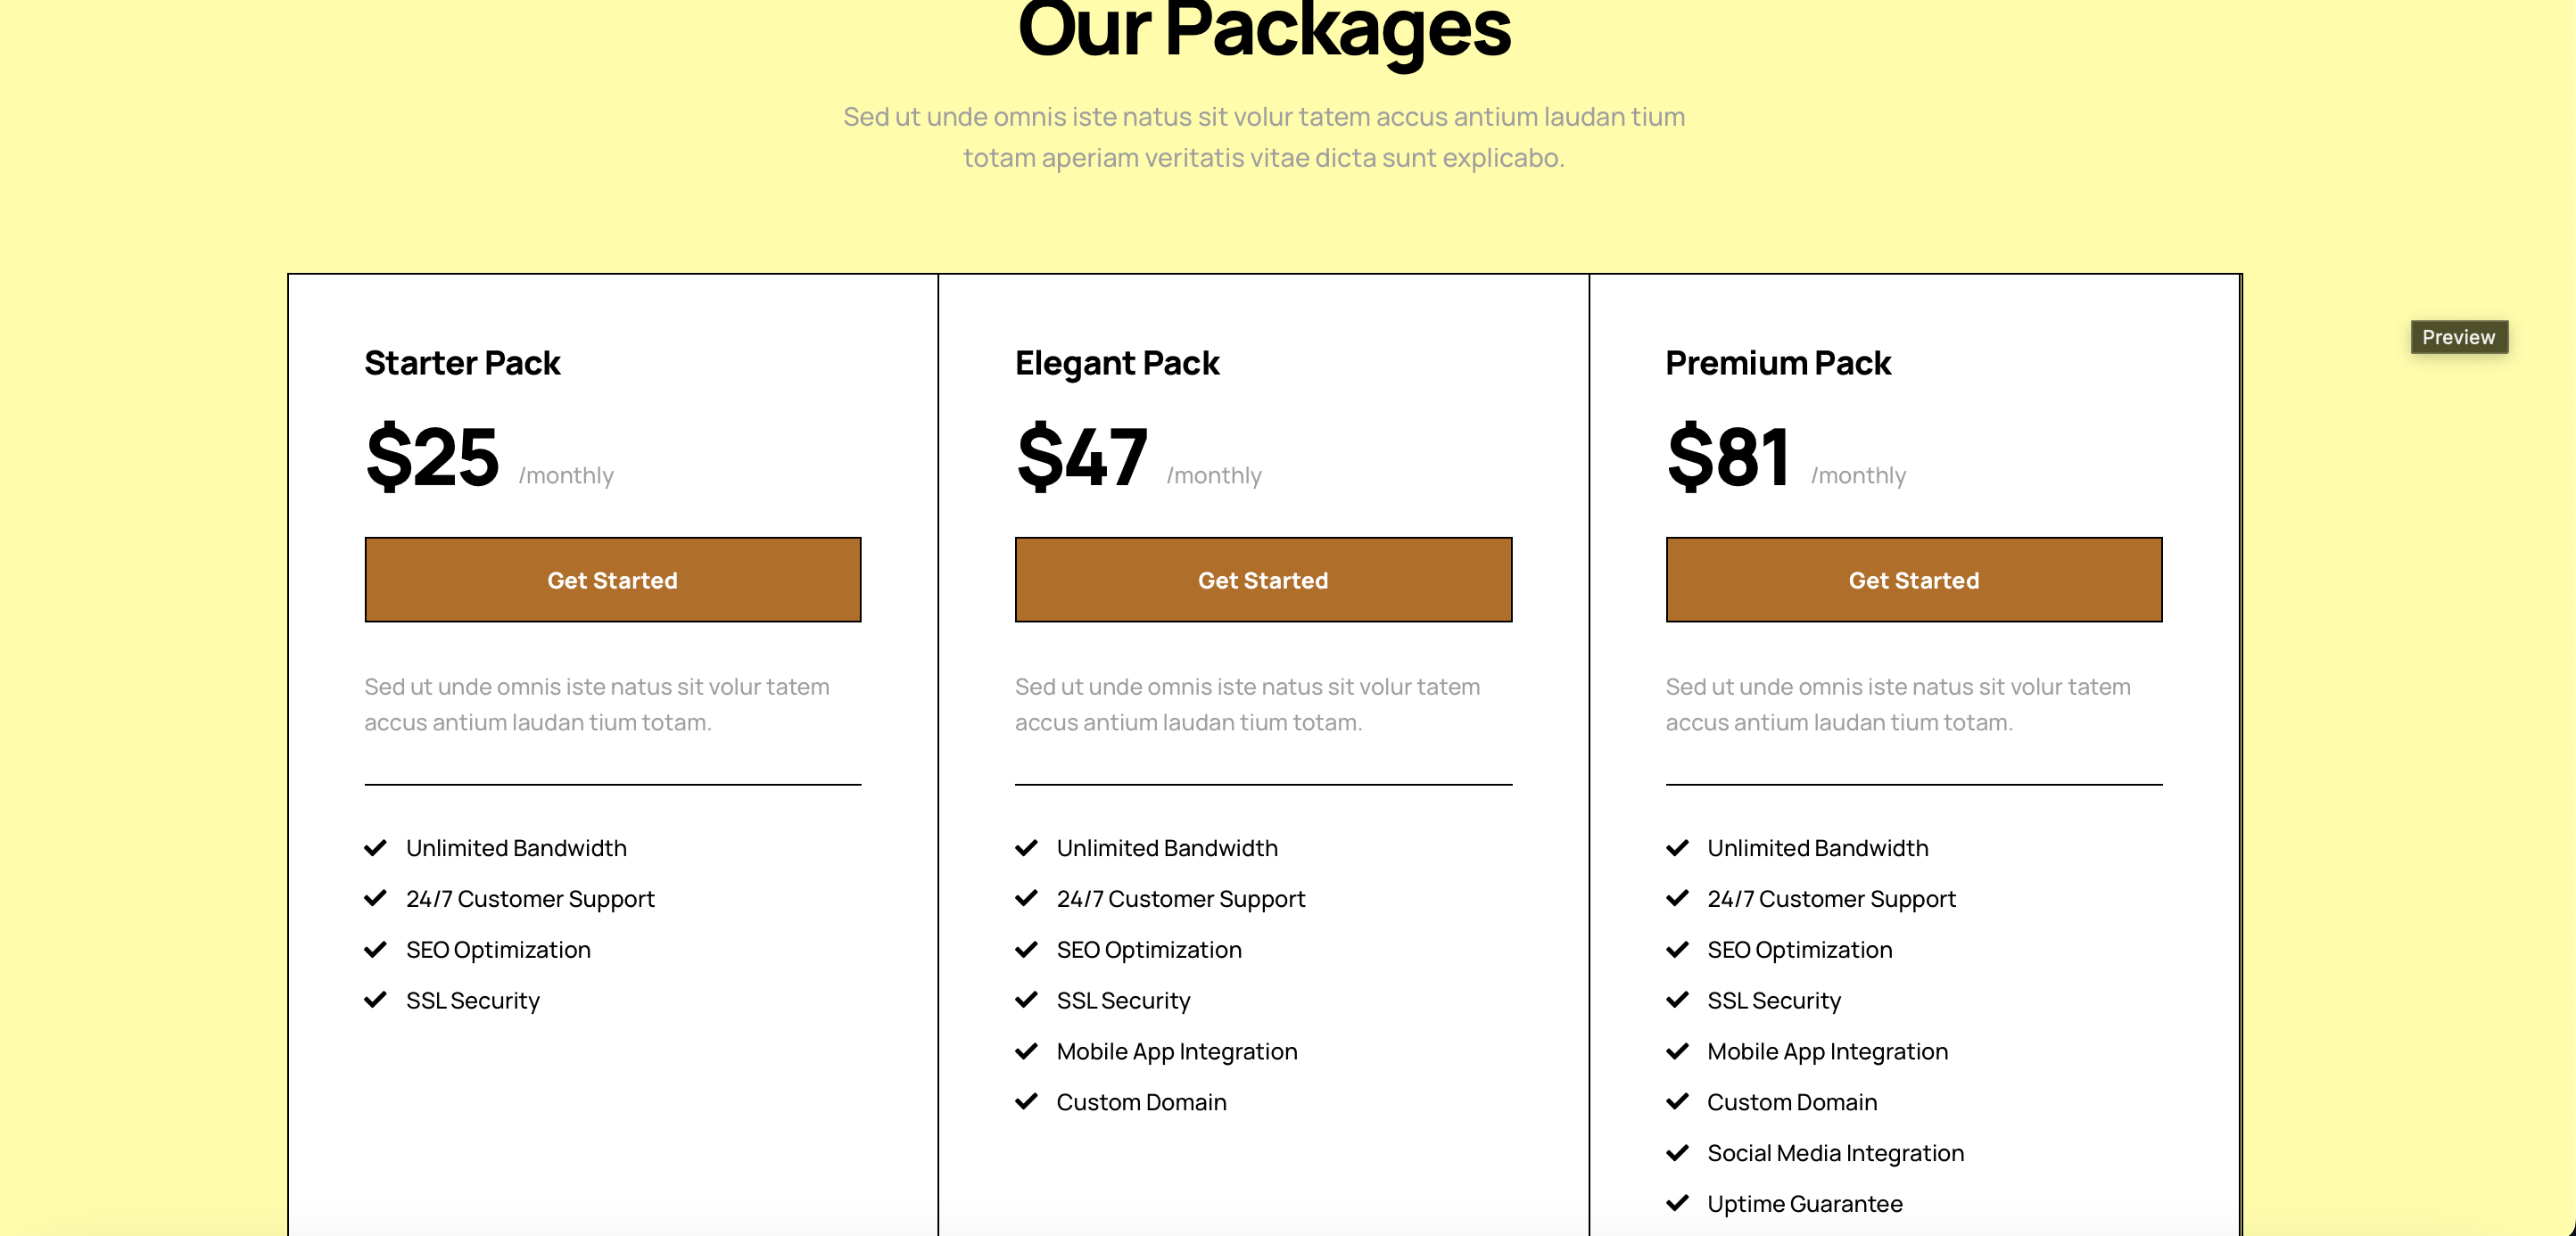Click the checkmark beside Unlimited Bandwidth in Starter Pack
The image size is (2576, 1236).
coord(376,847)
